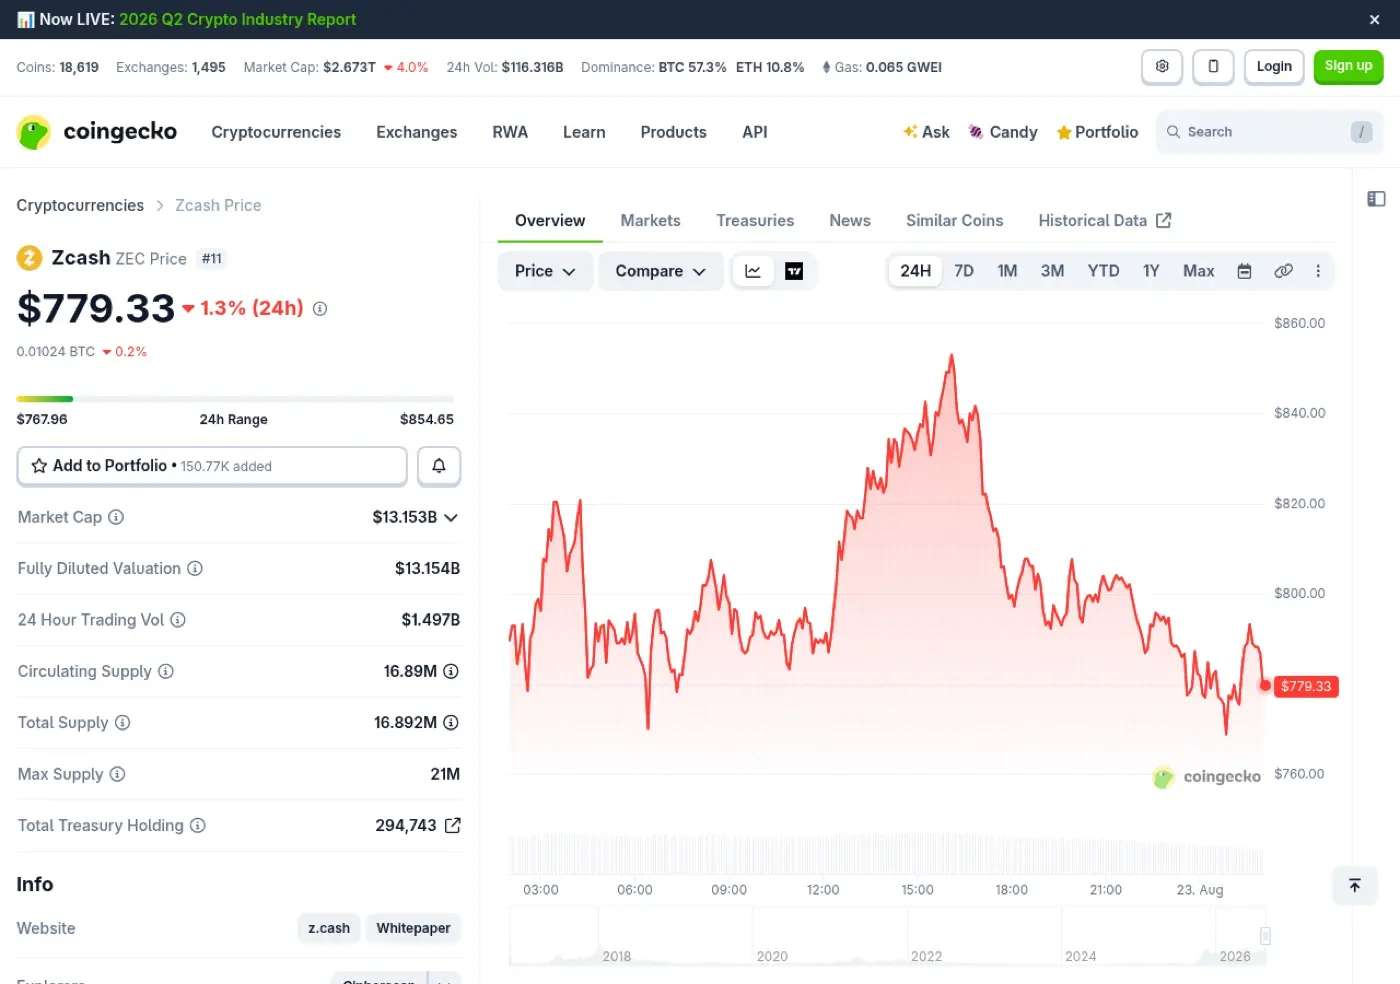Switch to the News tab
1400x984 pixels.
coord(850,220)
